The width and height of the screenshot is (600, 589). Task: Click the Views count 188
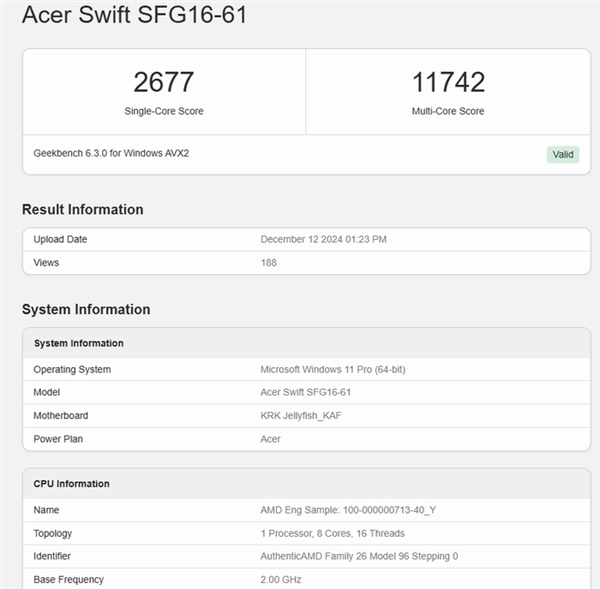268,262
